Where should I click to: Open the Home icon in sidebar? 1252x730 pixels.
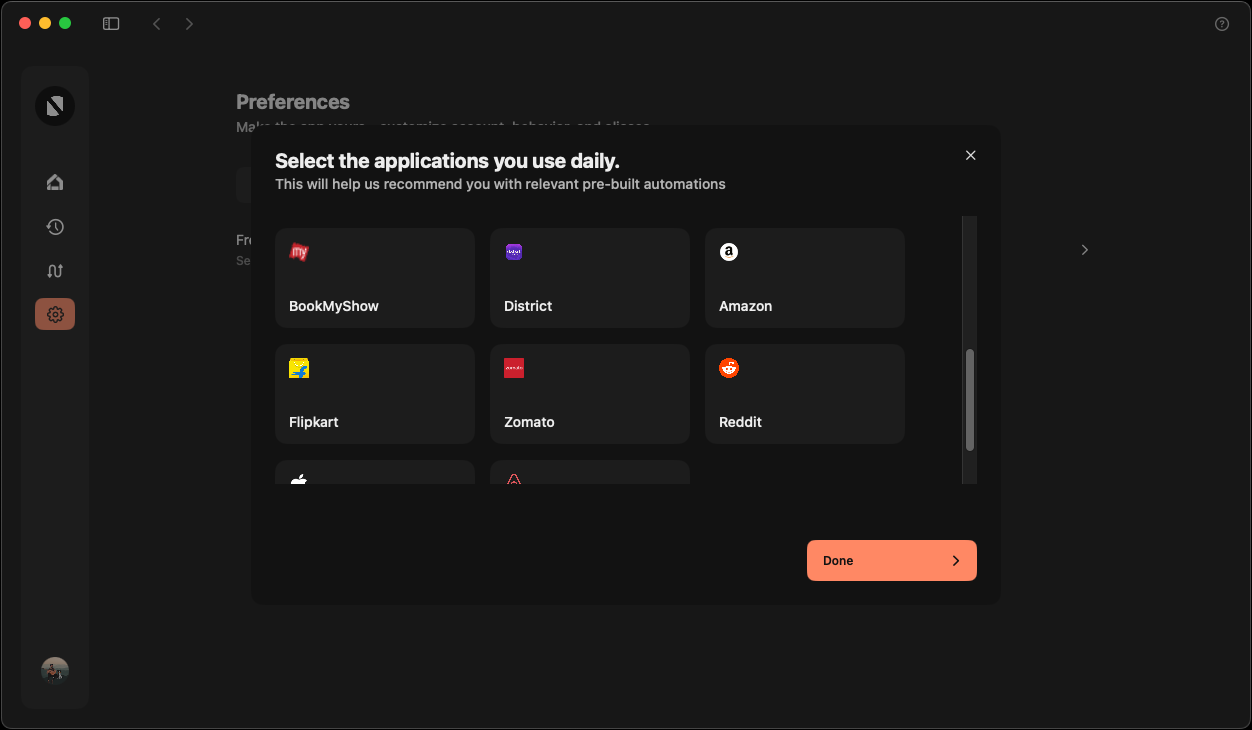pos(55,182)
